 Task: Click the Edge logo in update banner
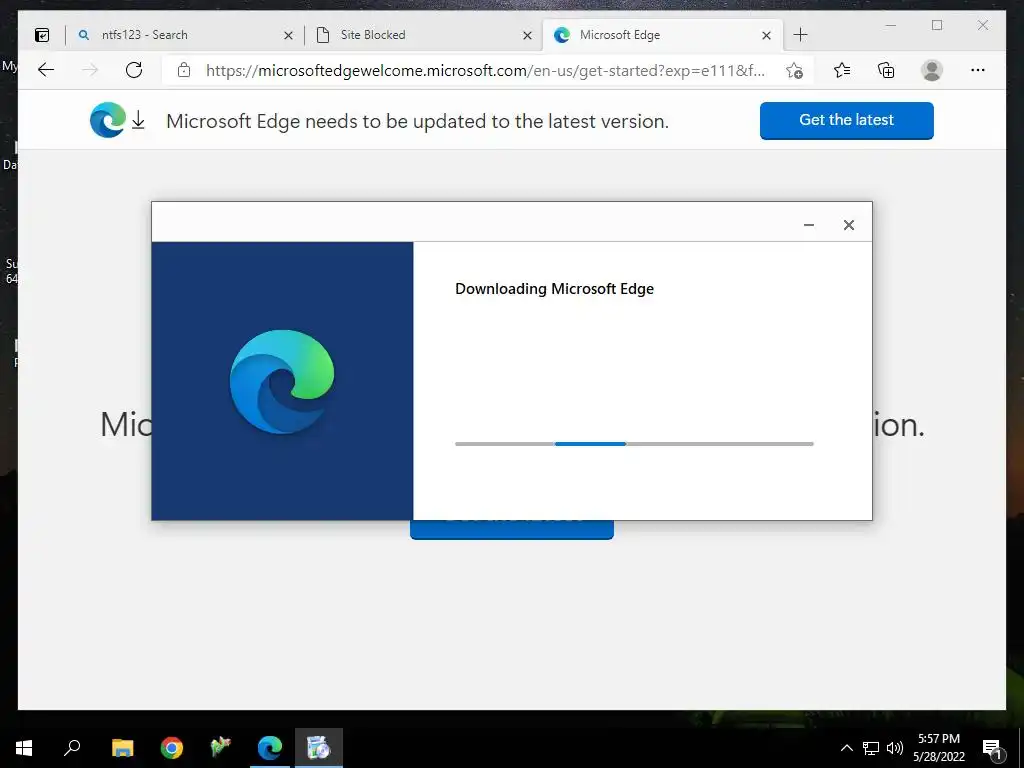(108, 120)
